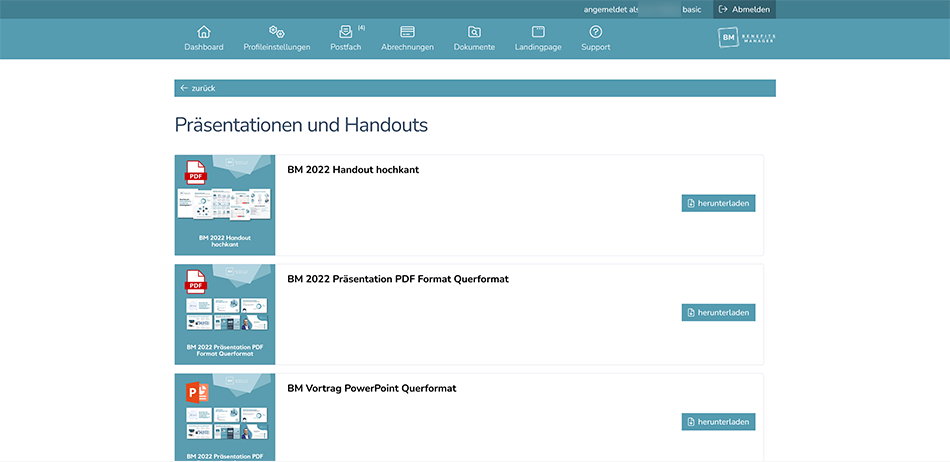This screenshot has height=462, width=950.
Task: Click the Abrechnungen card icon
Action: (x=407, y=32)
